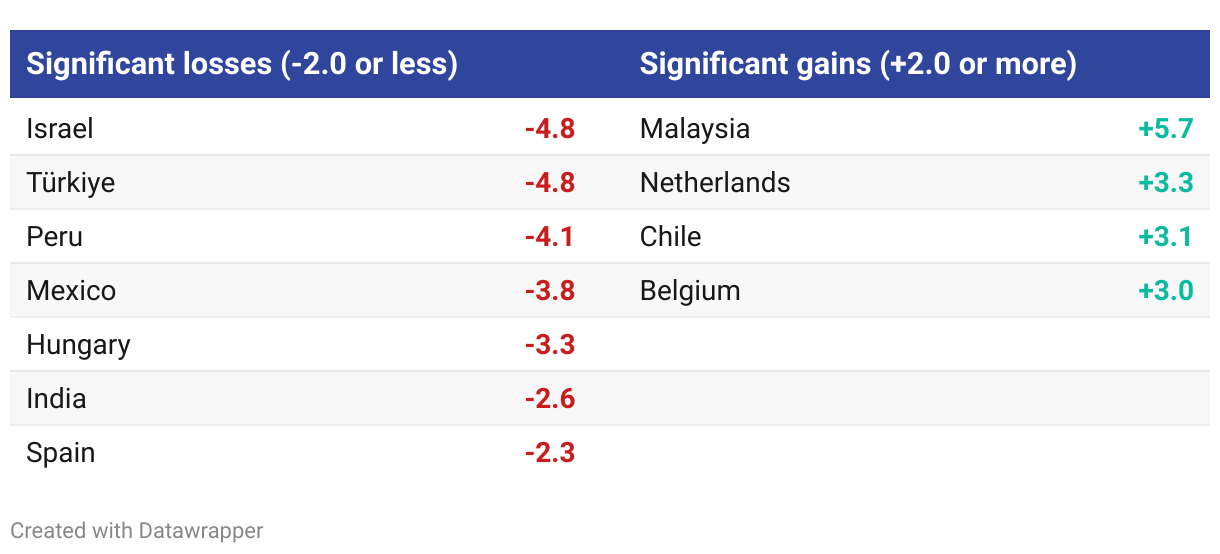Select the Netherlands cell

(x=715, y=182)
